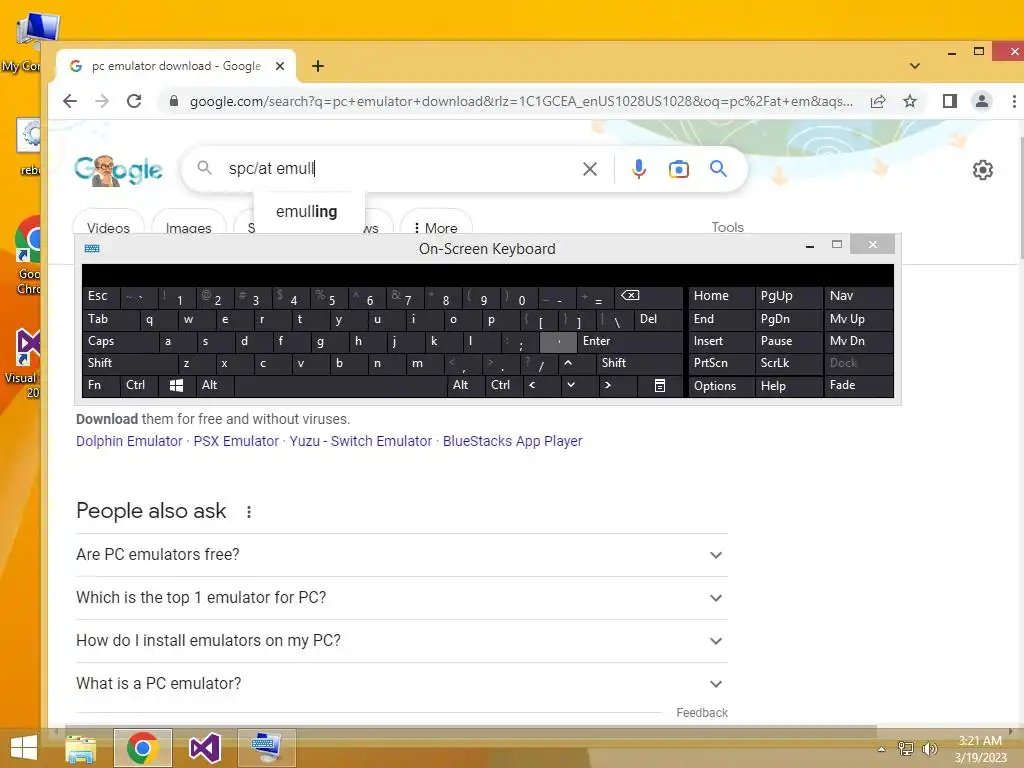Open the BlueStacks App Player link
Image resolution: width=1024 pixels, height=768 pixels.
coord(513,441)
